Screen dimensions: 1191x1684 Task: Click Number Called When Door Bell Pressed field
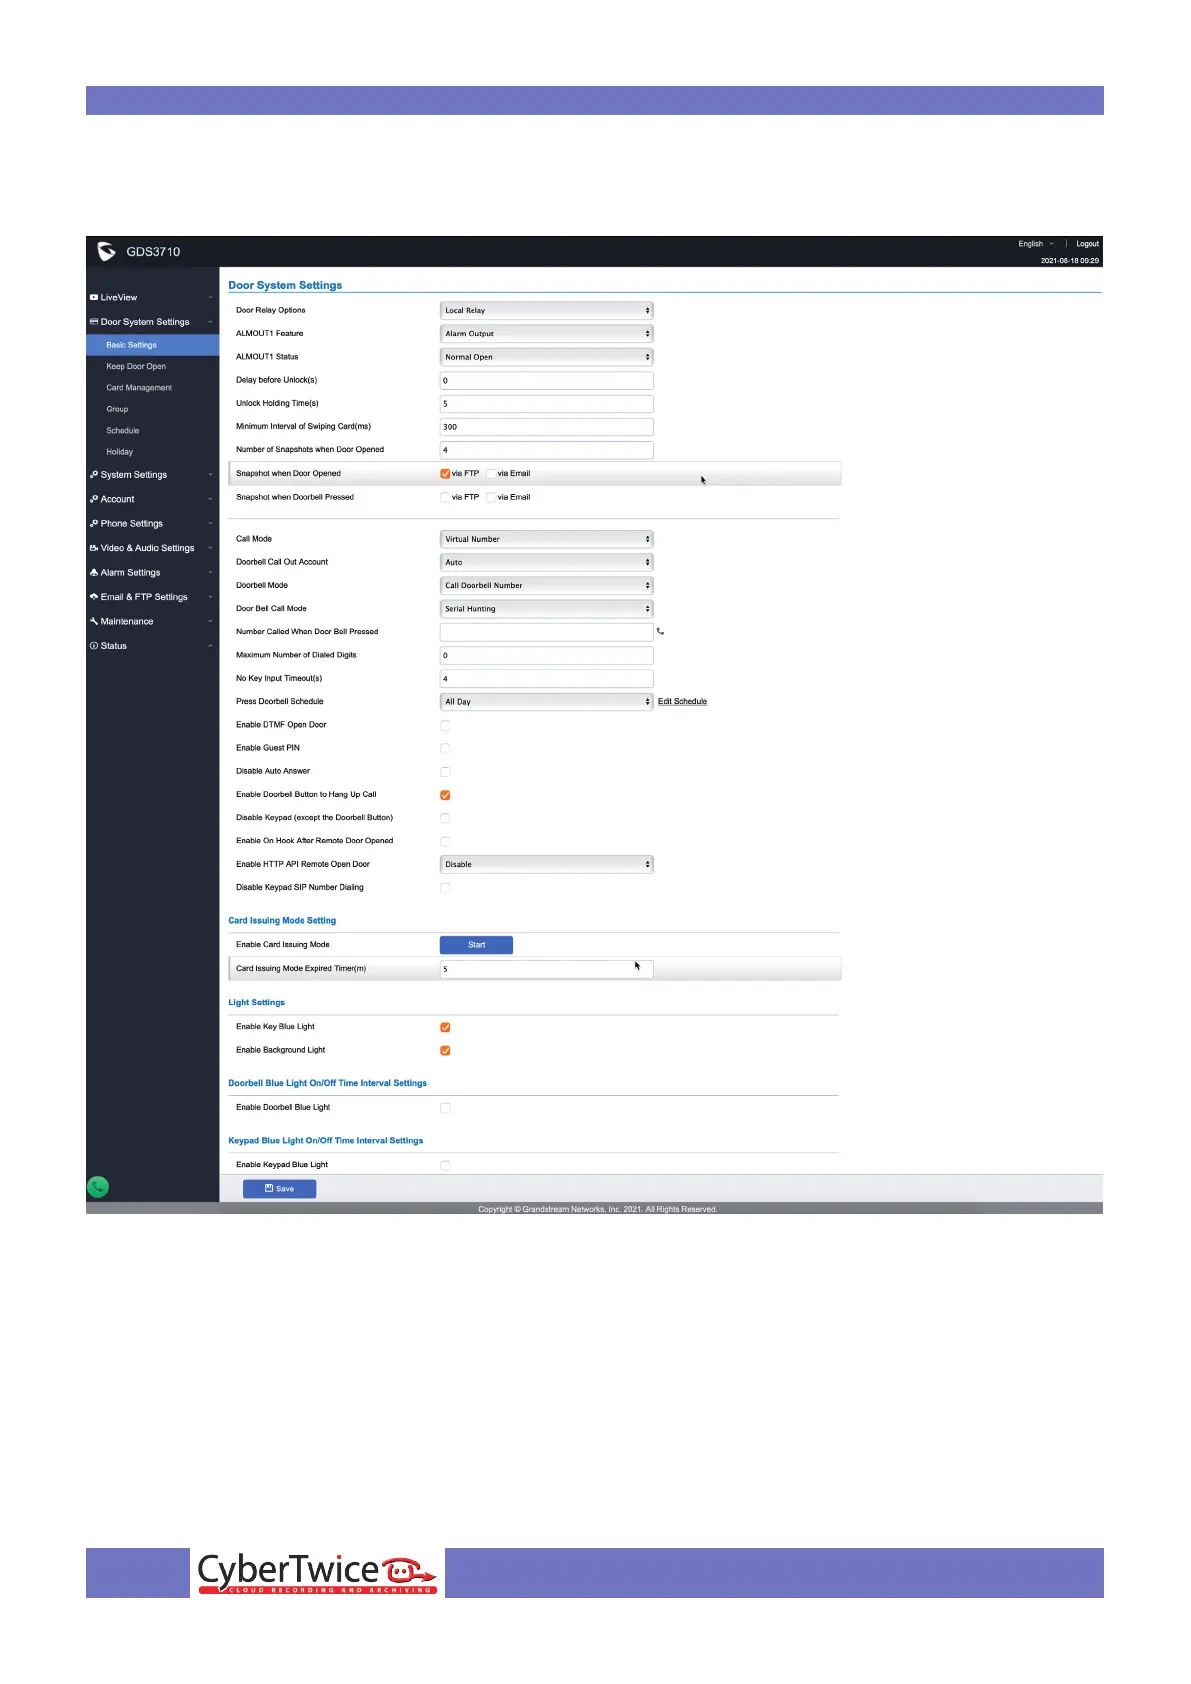546,632
